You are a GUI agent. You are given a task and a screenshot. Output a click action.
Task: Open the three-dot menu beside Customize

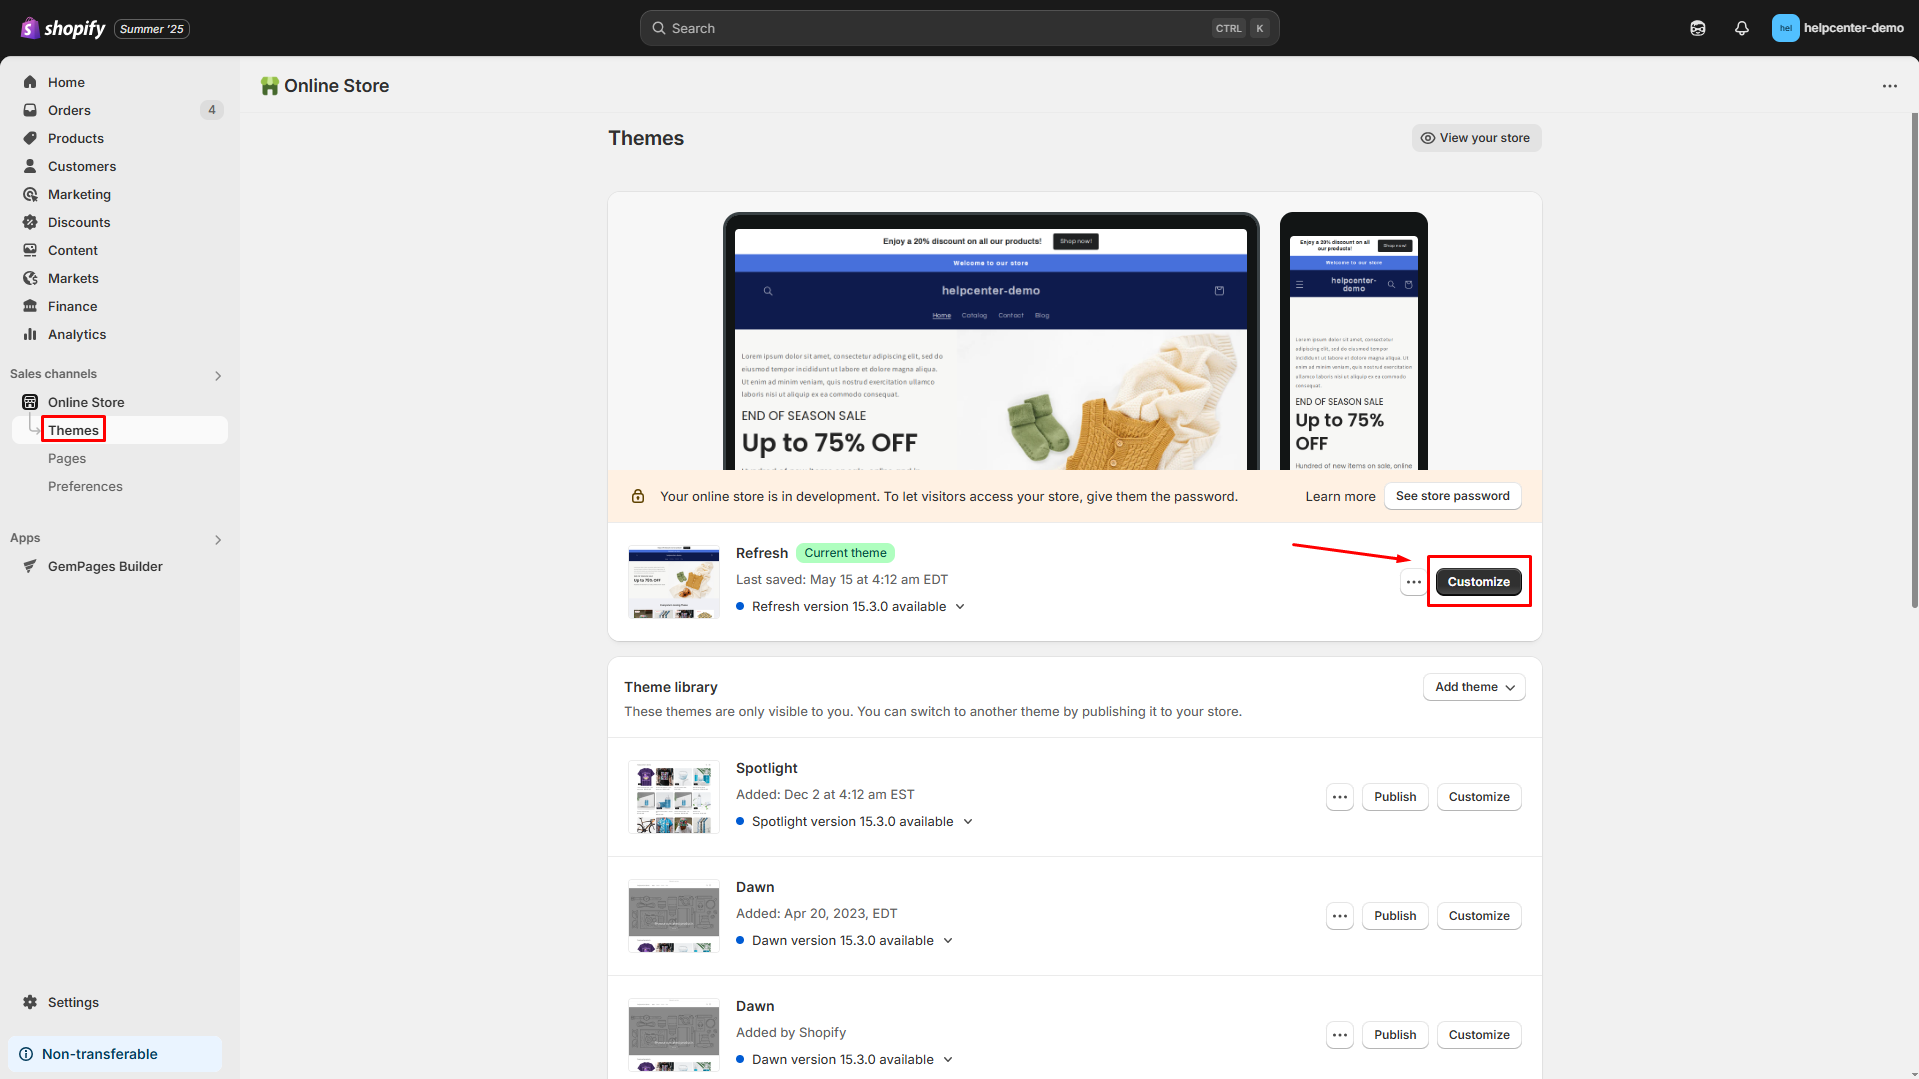pos(1413,581)
